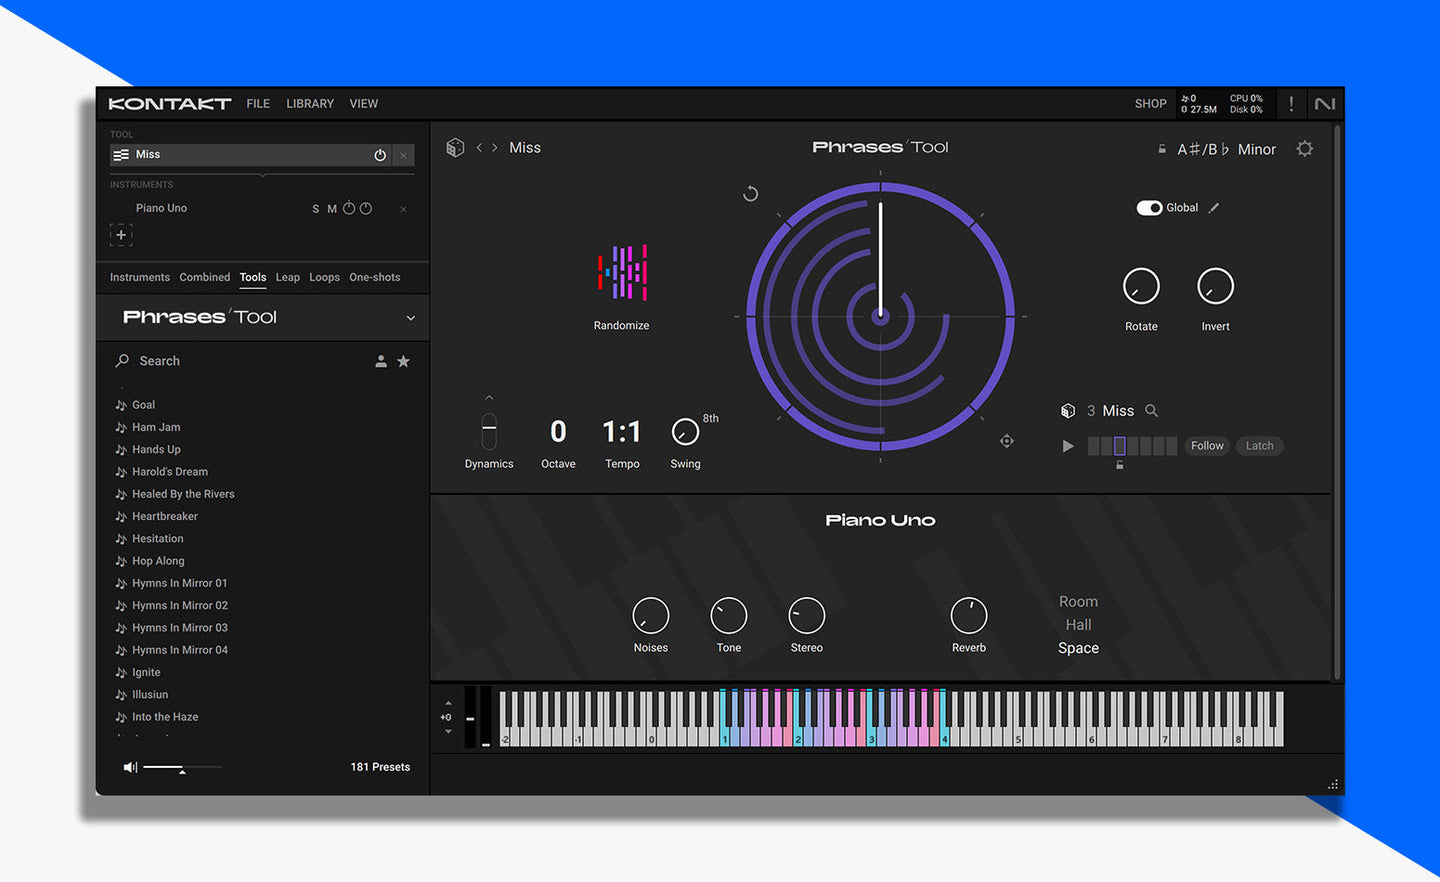Click the first power icon on the Piano Uno row

click(x=349, y=208)
